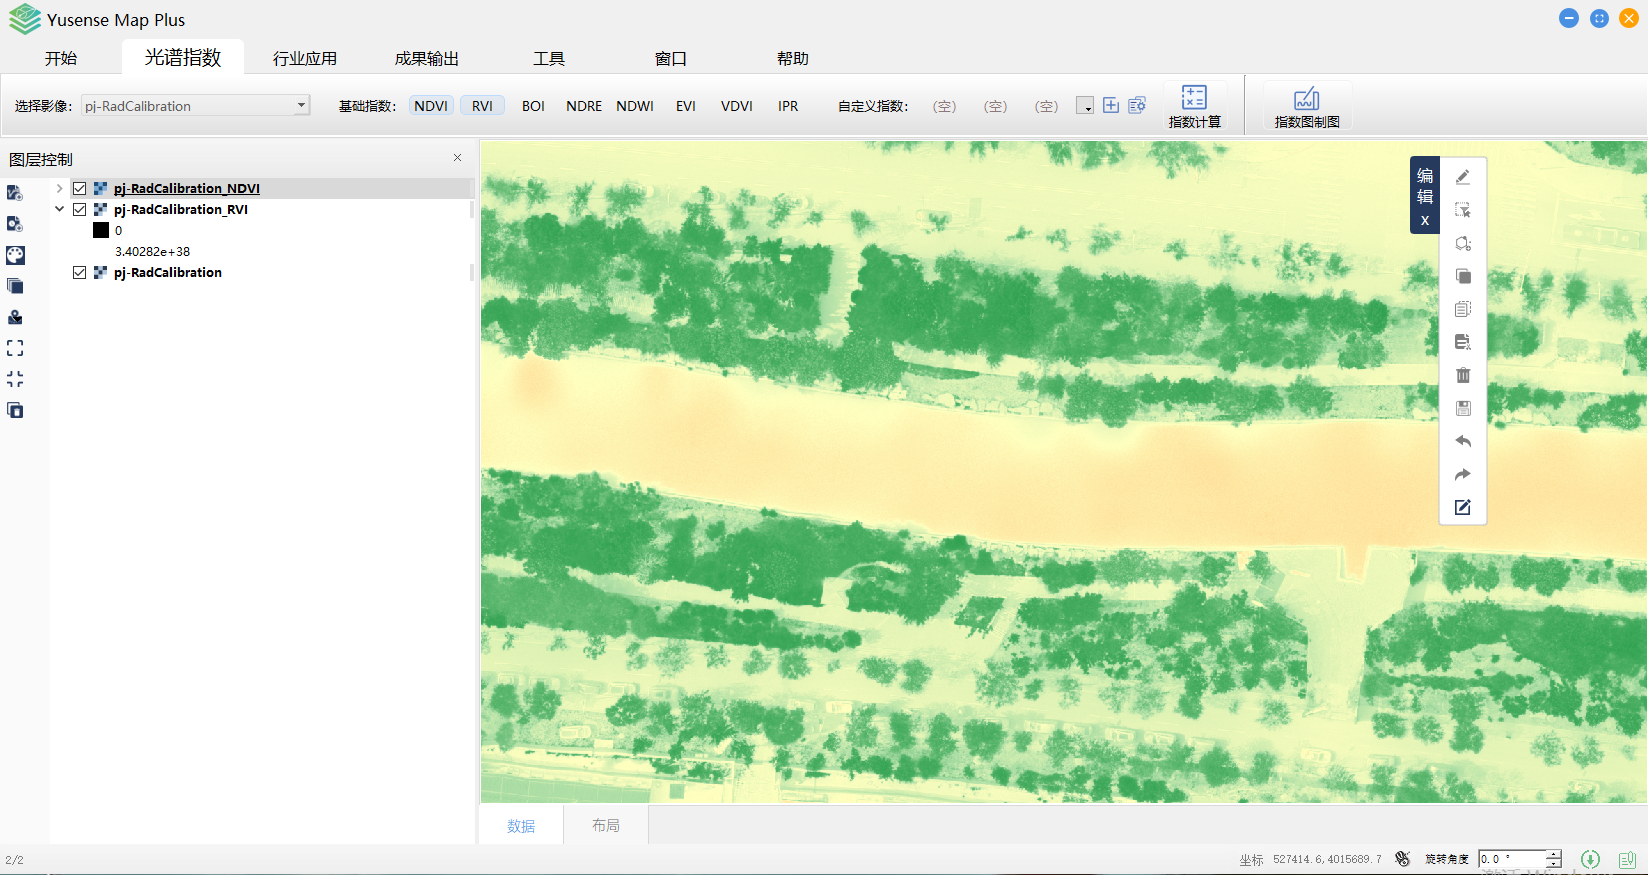The width and height of the screenshot is (1648, 875).
Task: Select the EVI base index button
Action: tap(685, 106)
